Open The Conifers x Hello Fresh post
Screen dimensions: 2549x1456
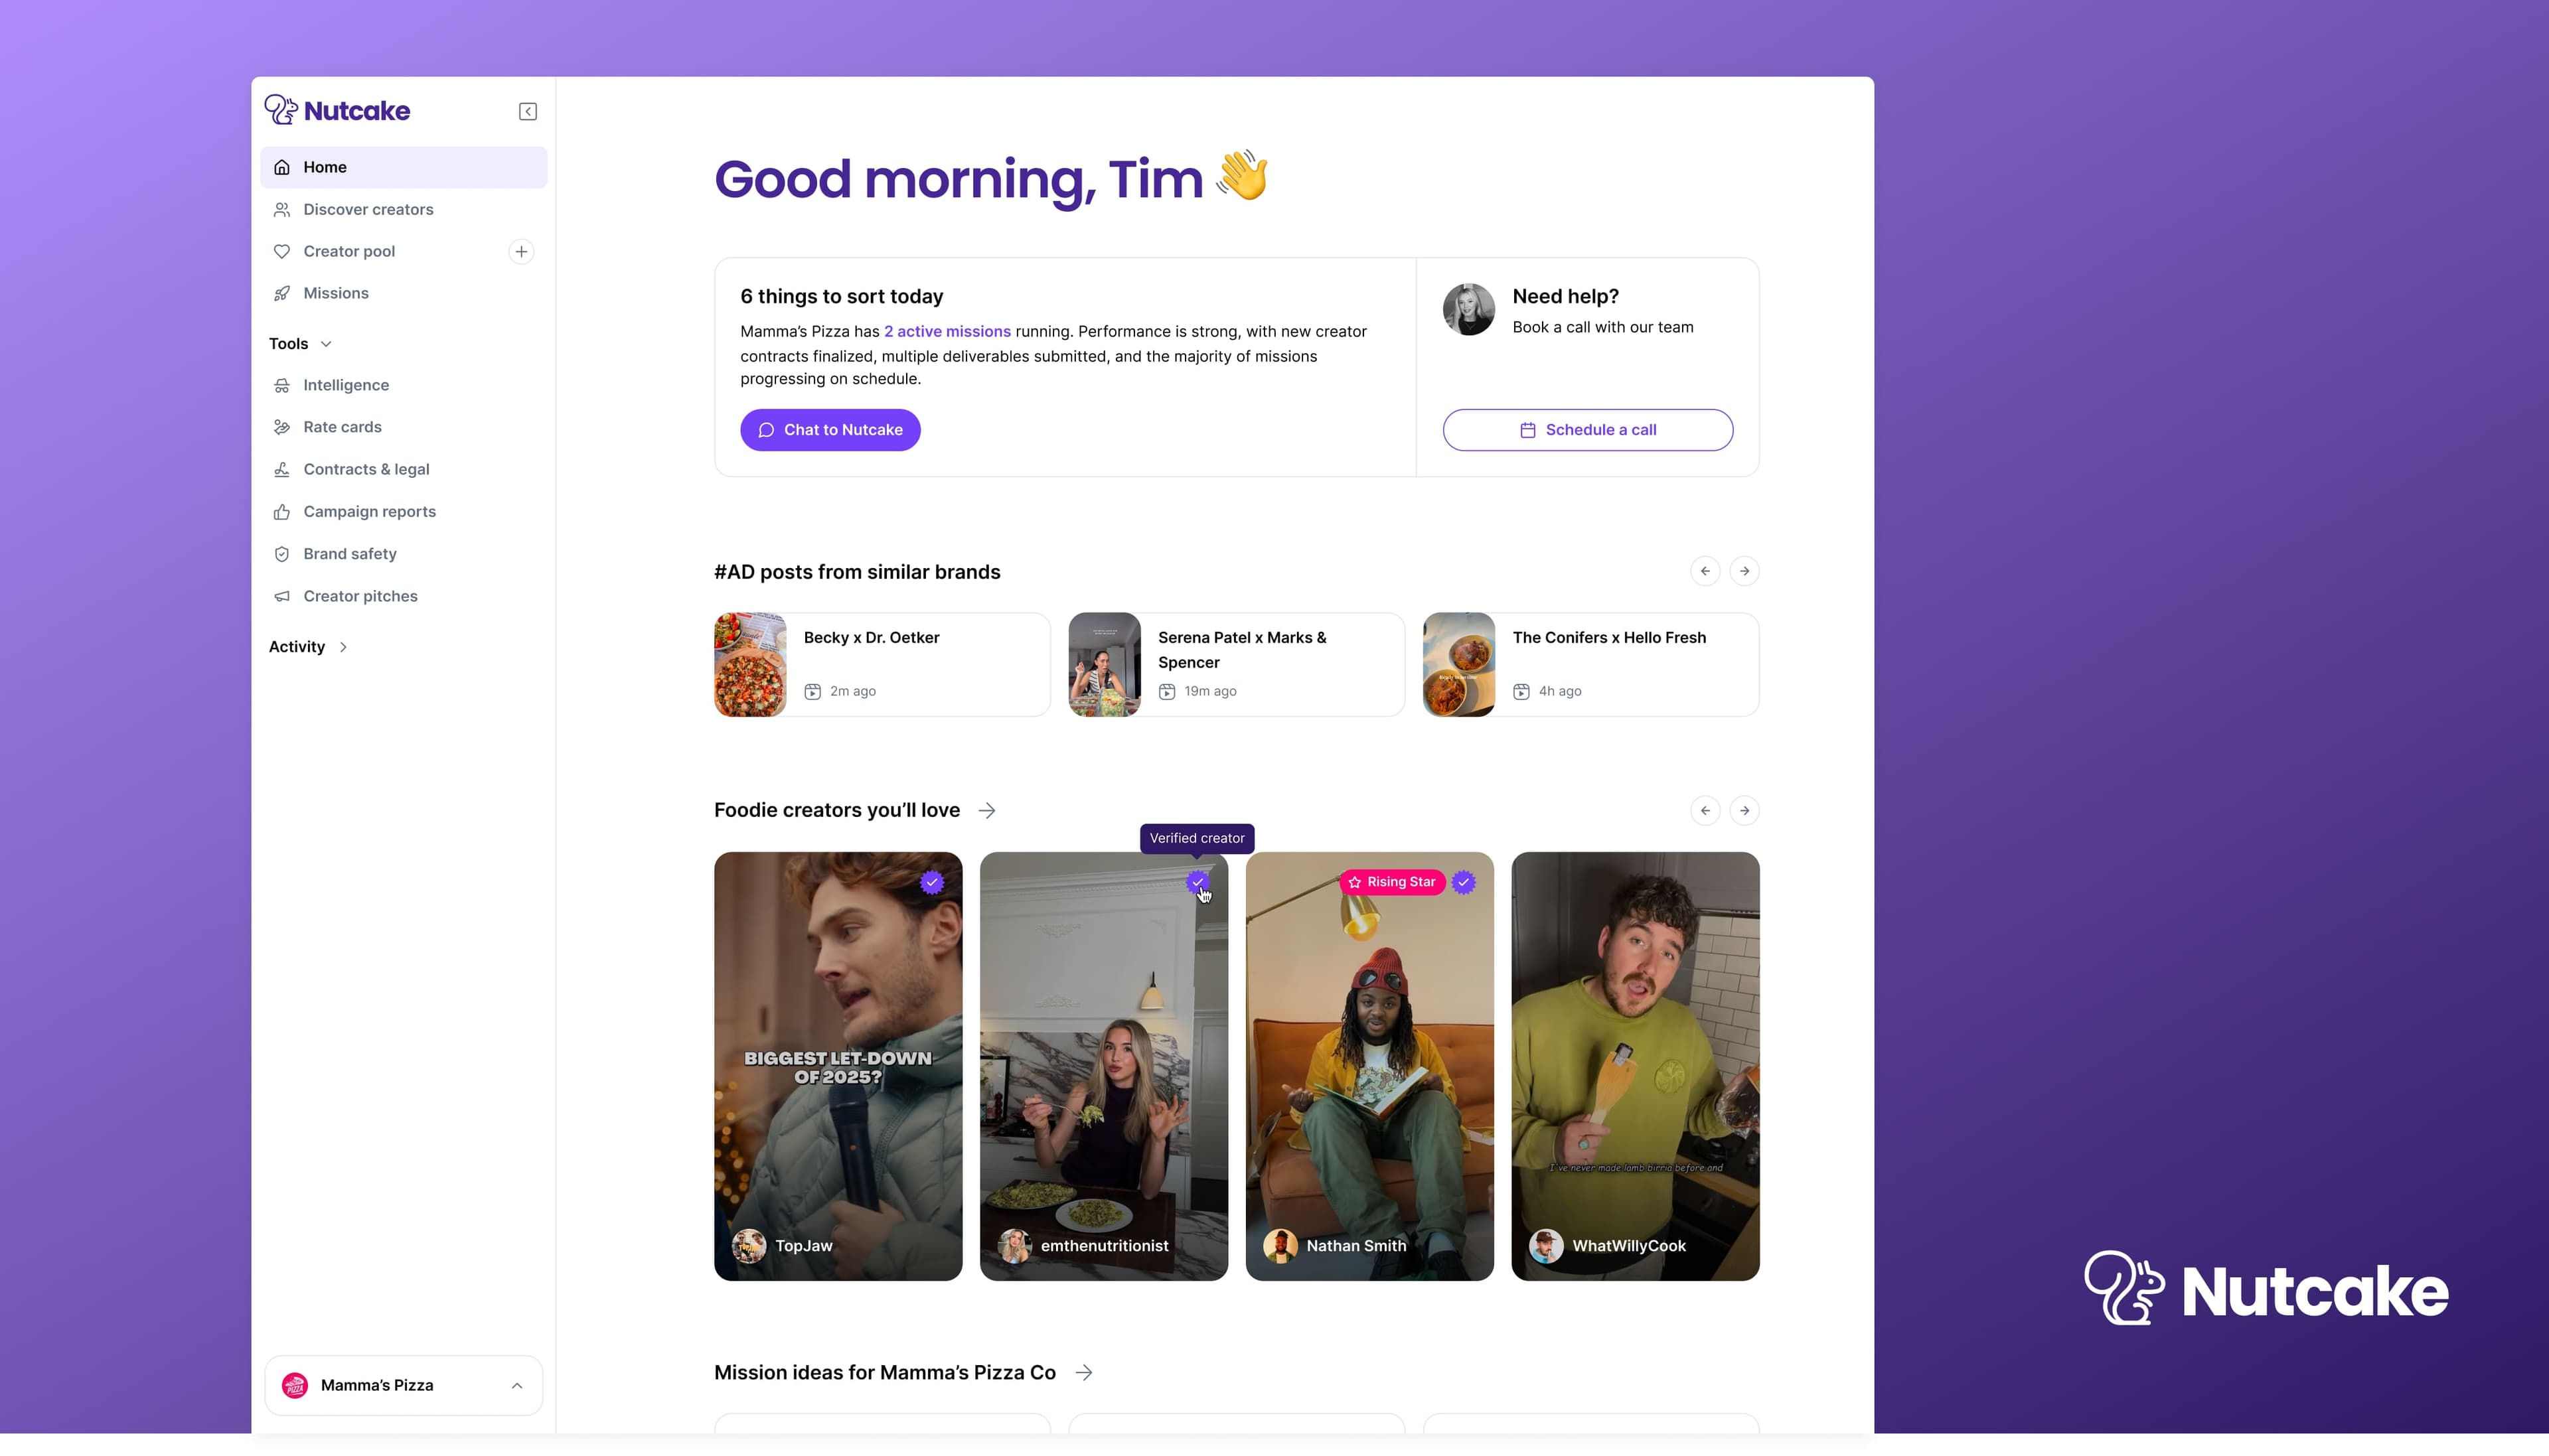pos(1590,664)
